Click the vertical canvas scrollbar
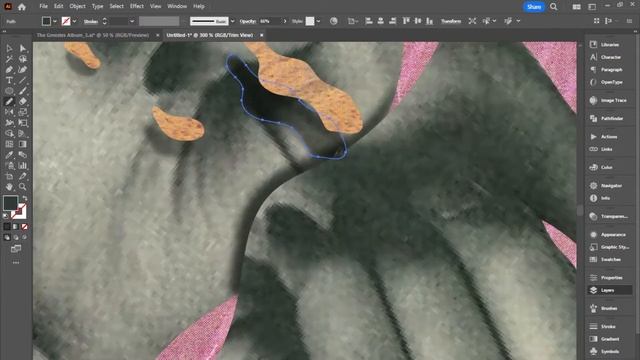 tap(580, 210)
